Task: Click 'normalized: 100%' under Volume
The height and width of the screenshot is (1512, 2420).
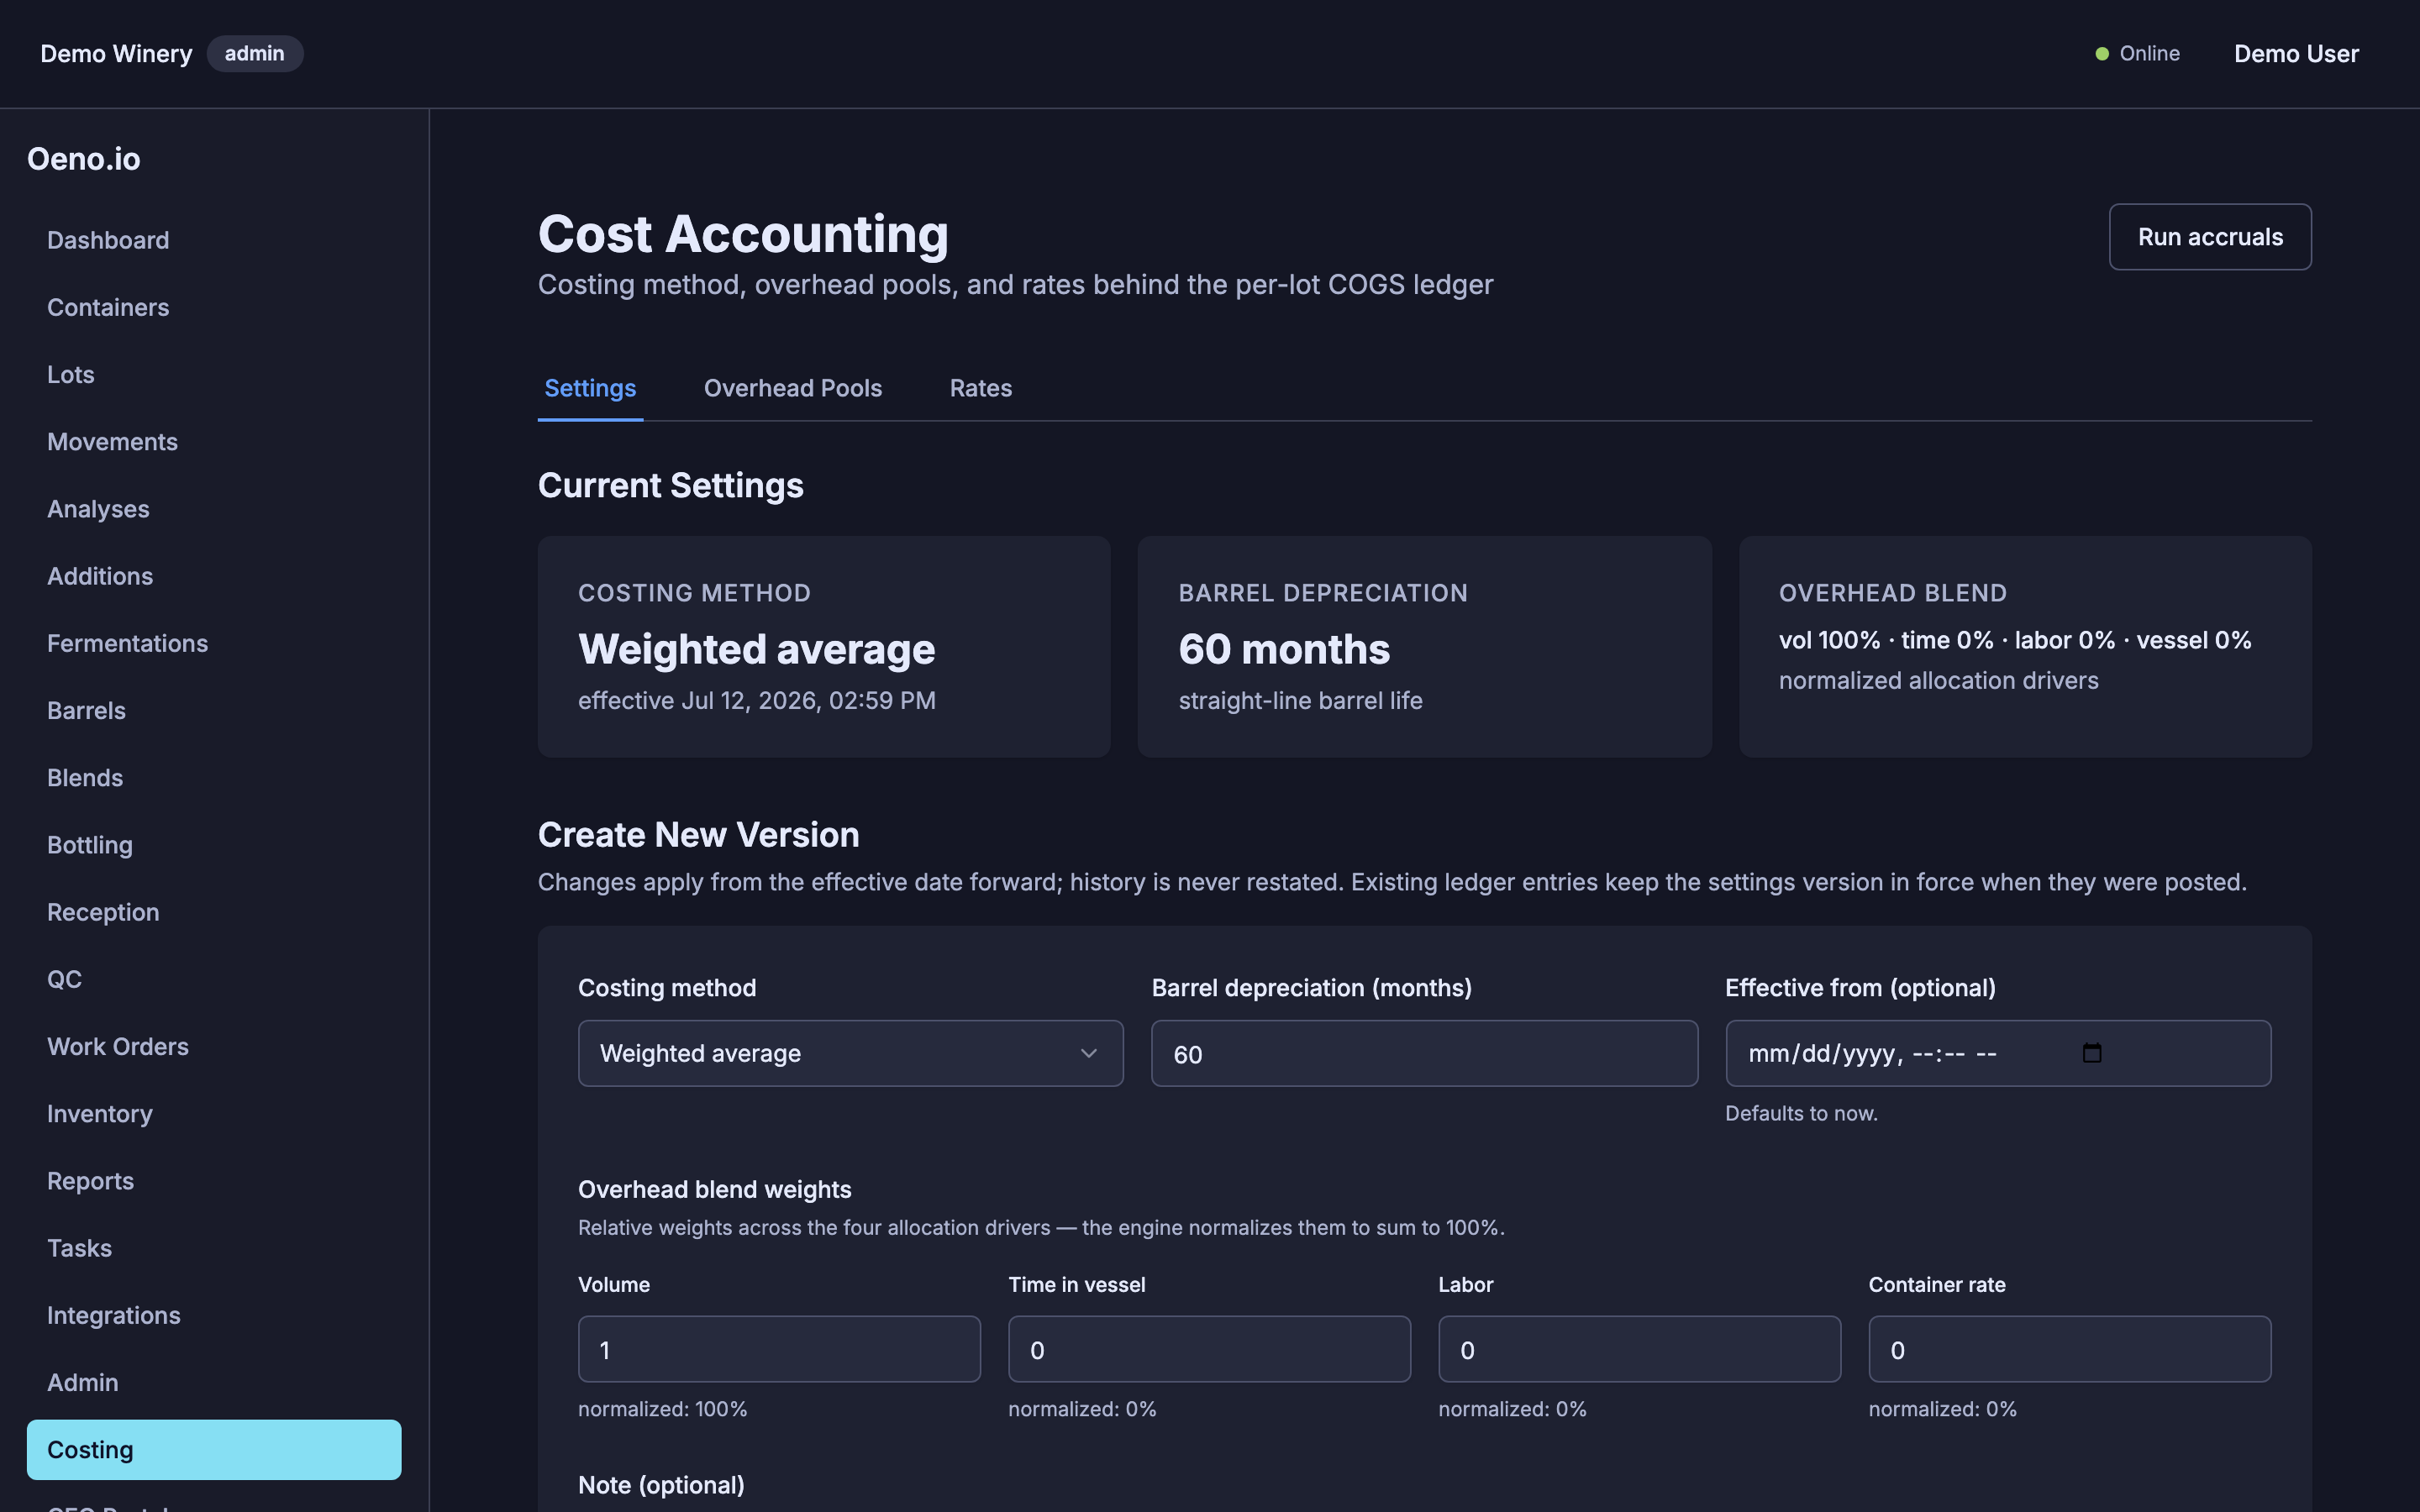Action: [x=662, y=1409]
